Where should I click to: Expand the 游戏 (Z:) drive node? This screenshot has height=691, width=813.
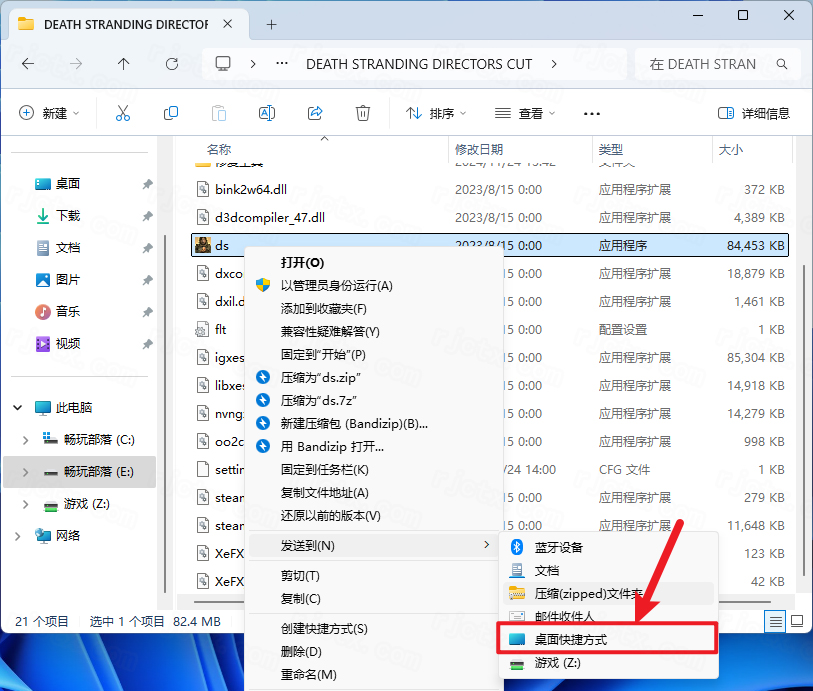[25, 504]
